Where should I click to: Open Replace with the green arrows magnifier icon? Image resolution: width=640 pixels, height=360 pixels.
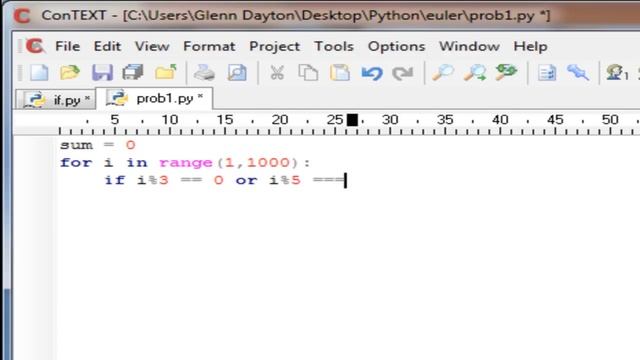pos(506,72)
